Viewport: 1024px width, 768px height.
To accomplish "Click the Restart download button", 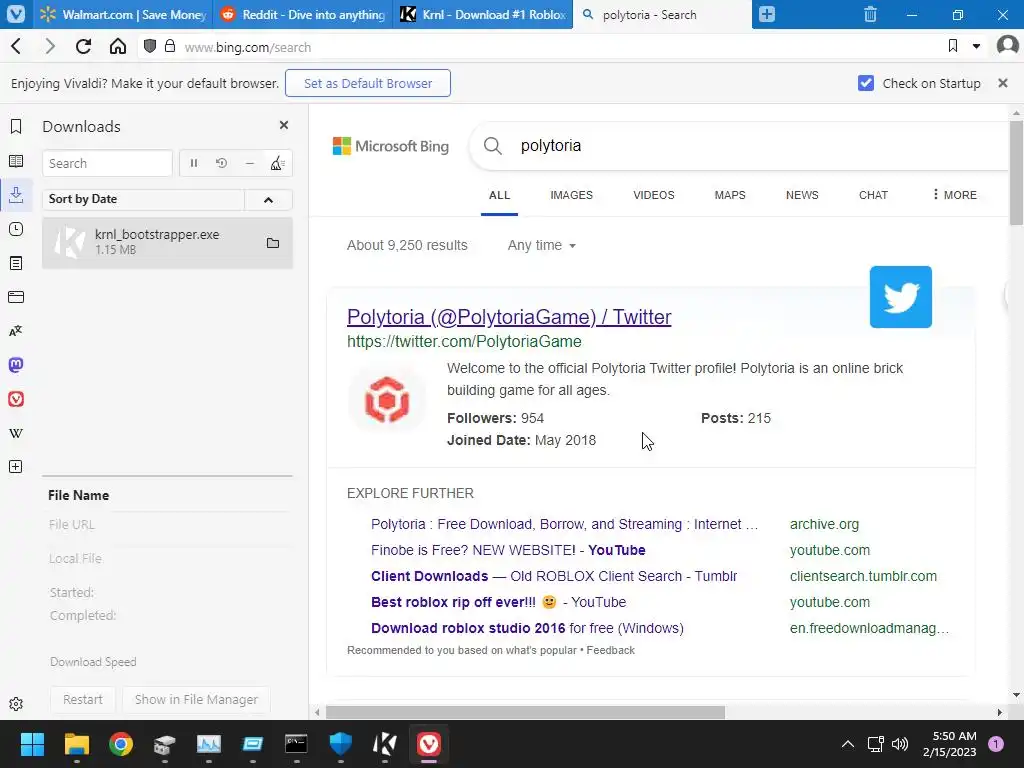I will point(82,699).
